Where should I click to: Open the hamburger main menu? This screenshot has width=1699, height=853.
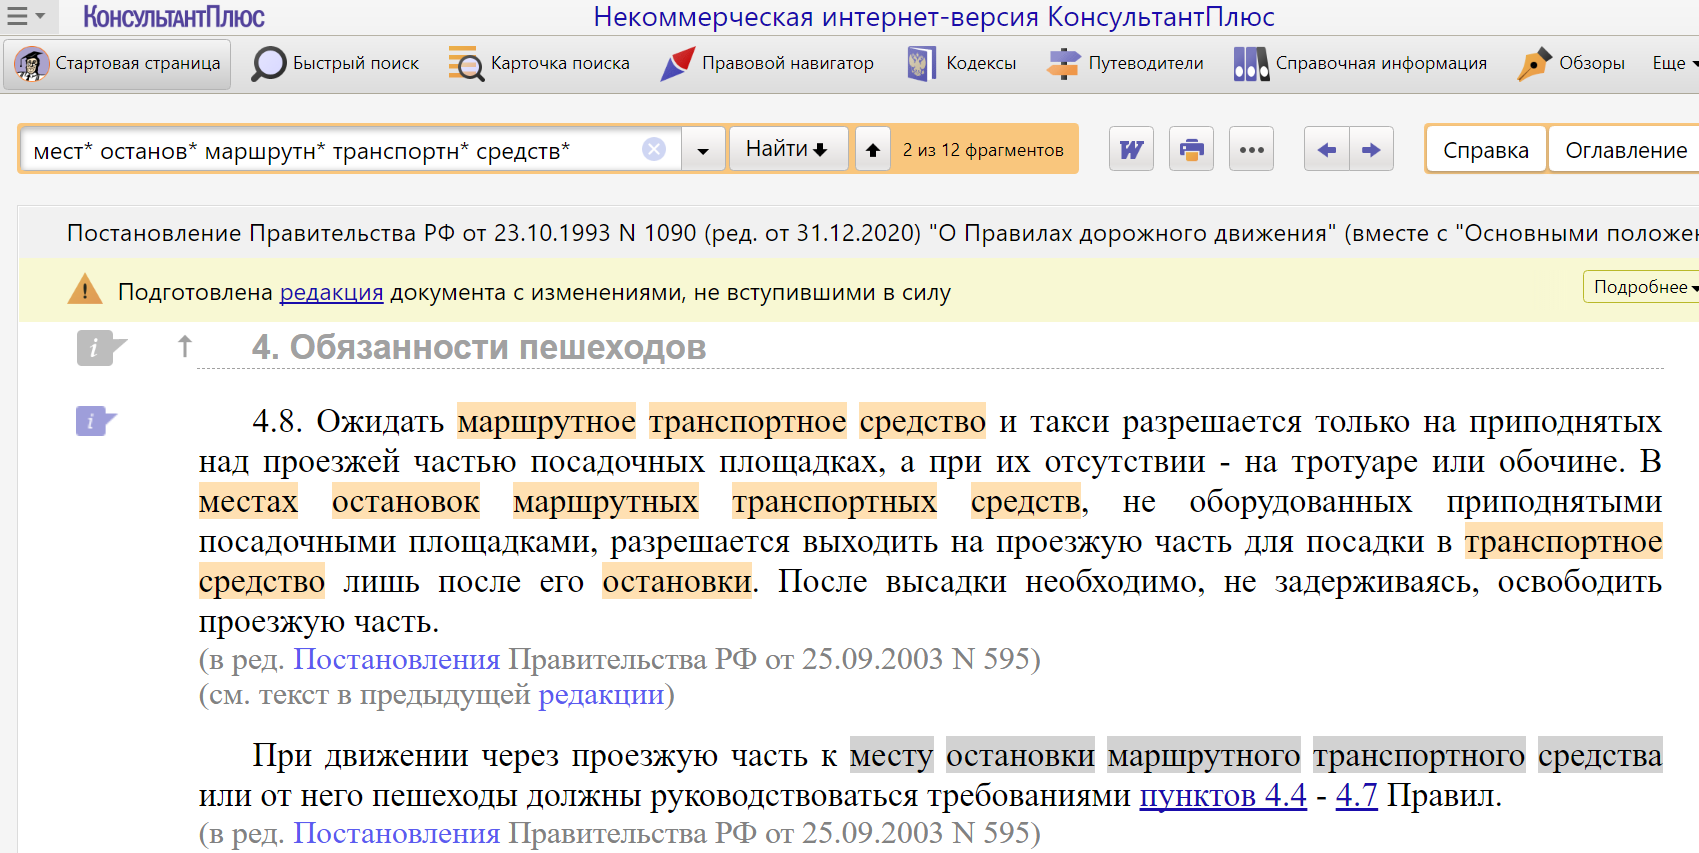click(24, 16)
